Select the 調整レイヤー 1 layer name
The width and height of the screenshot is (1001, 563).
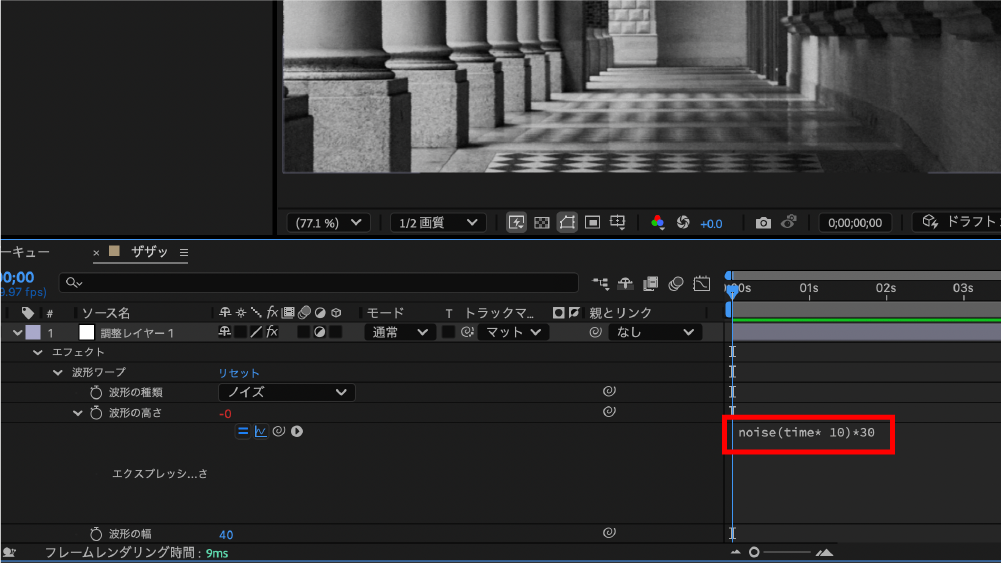coord(137,333)
